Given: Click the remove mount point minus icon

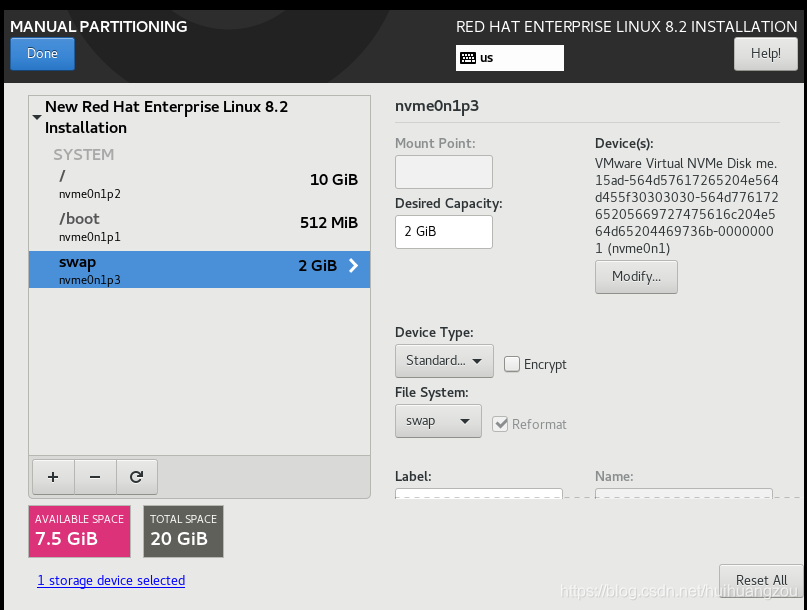Looking at the screenshot, I should pos(95,477).
